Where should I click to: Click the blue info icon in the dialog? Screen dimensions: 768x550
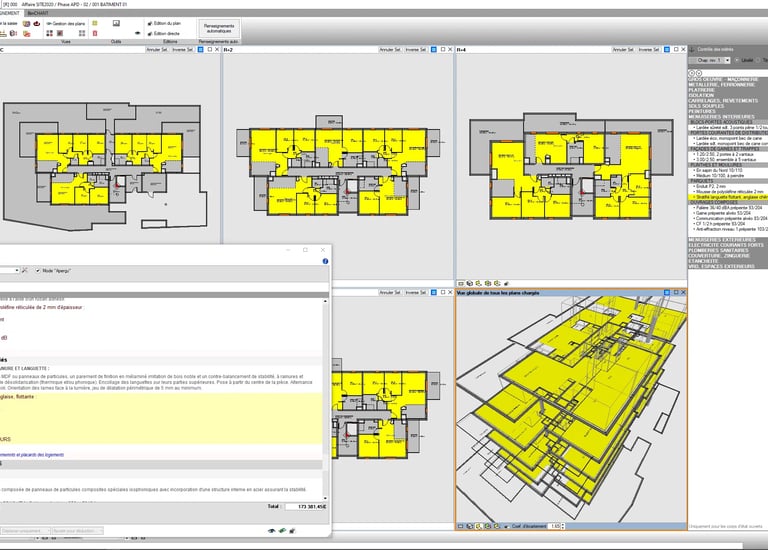325,262
